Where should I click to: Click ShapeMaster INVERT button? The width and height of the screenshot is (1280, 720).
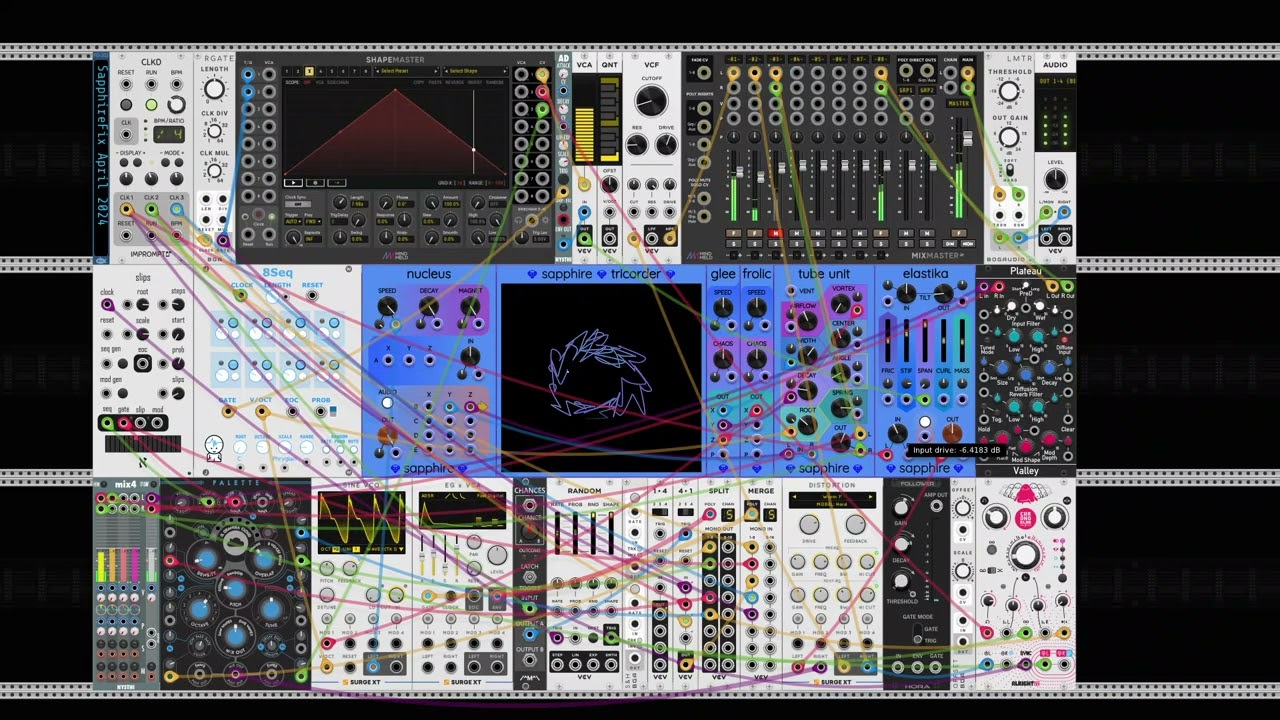pyautogui.click(x=475, y=82)
